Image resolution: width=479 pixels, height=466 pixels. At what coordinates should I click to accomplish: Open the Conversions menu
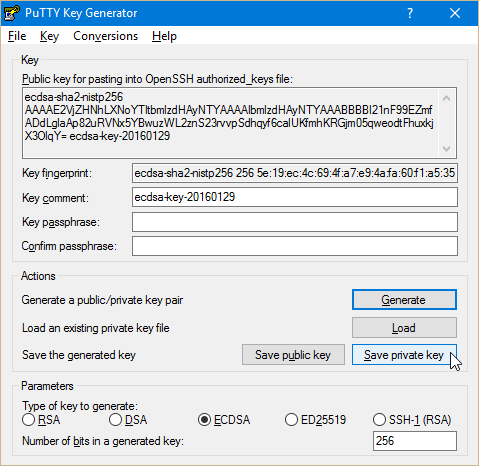[105, 36]
